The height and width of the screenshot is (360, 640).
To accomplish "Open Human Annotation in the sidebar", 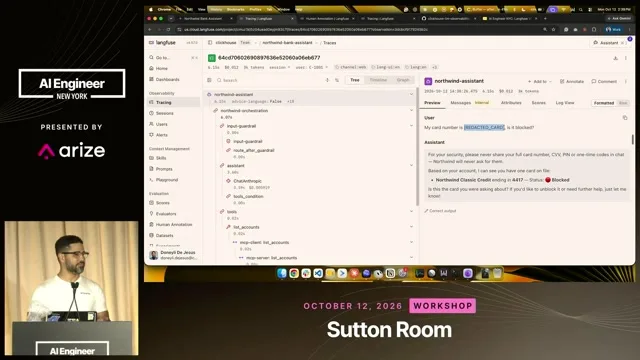I will [x=173, y=224].
